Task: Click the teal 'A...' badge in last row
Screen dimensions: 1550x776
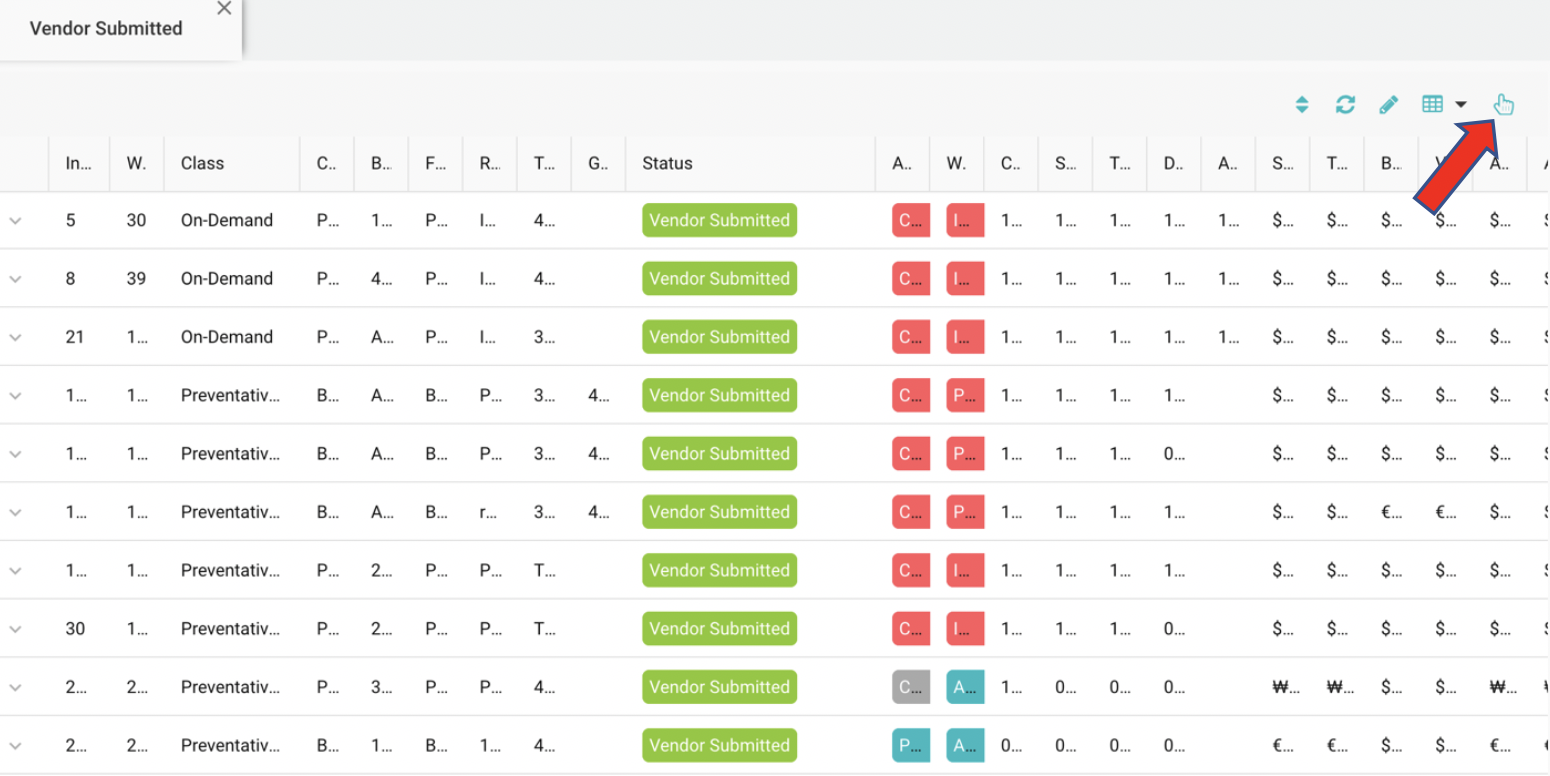Action: (964, 745)
